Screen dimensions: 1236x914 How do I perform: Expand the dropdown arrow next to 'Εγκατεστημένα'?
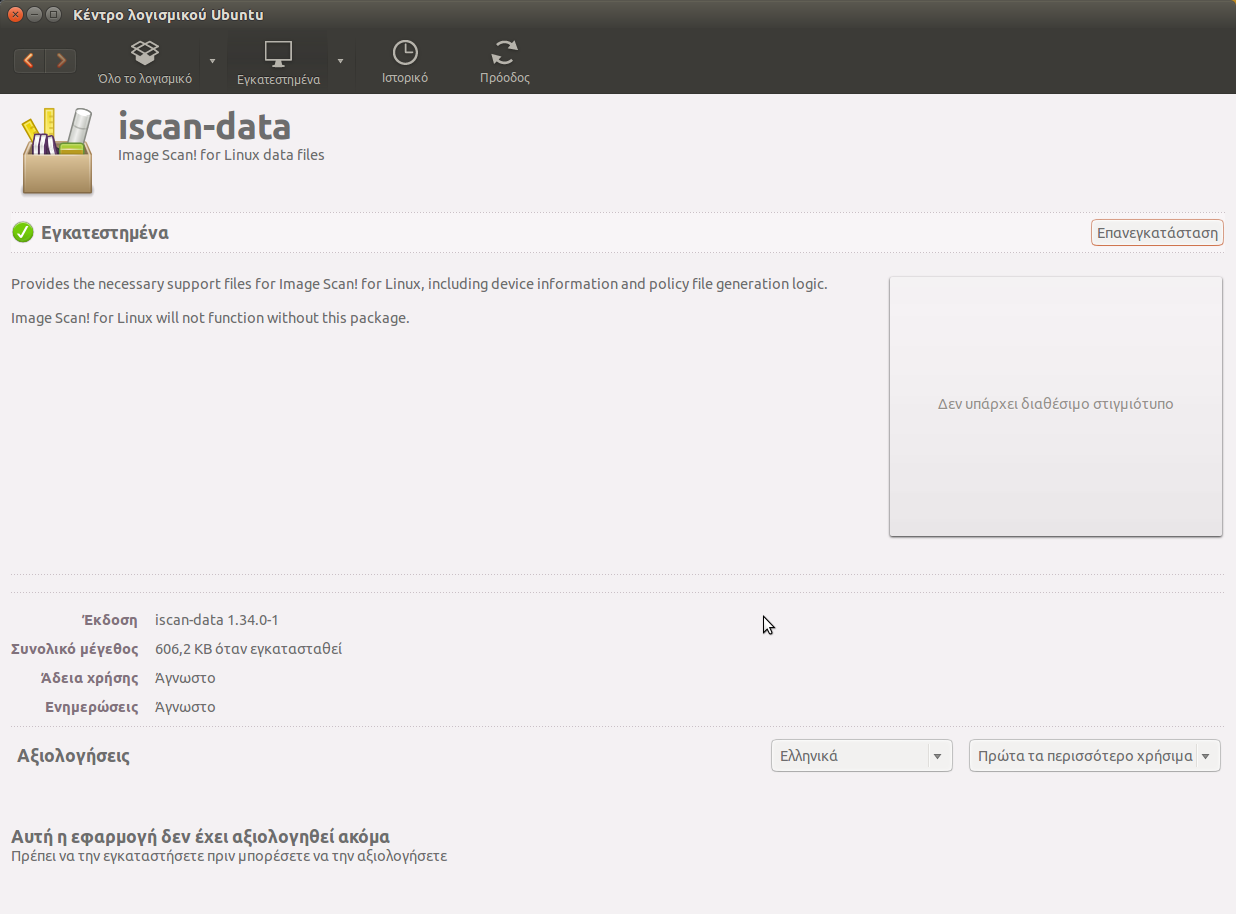pyautogui.click(x=340, y=62)
